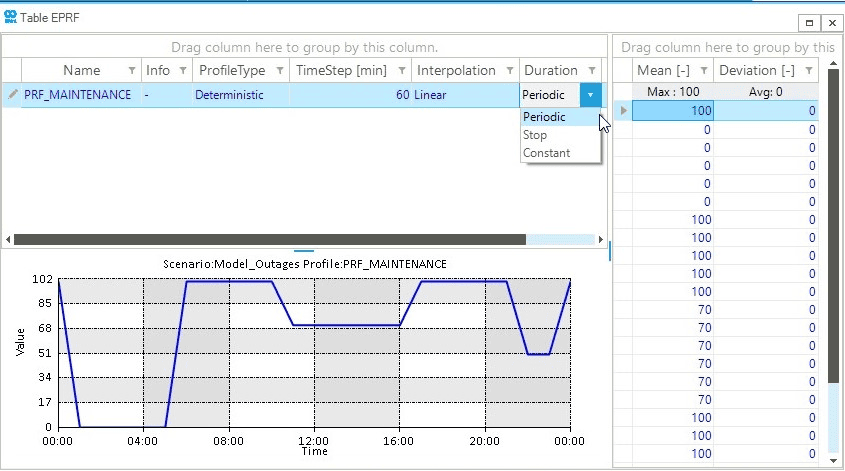The height and width of the screenshot is (471, 845).
Task: Click the Deterministic ProfileType cell
Action: pyautogui.click(x=229, y=95)
